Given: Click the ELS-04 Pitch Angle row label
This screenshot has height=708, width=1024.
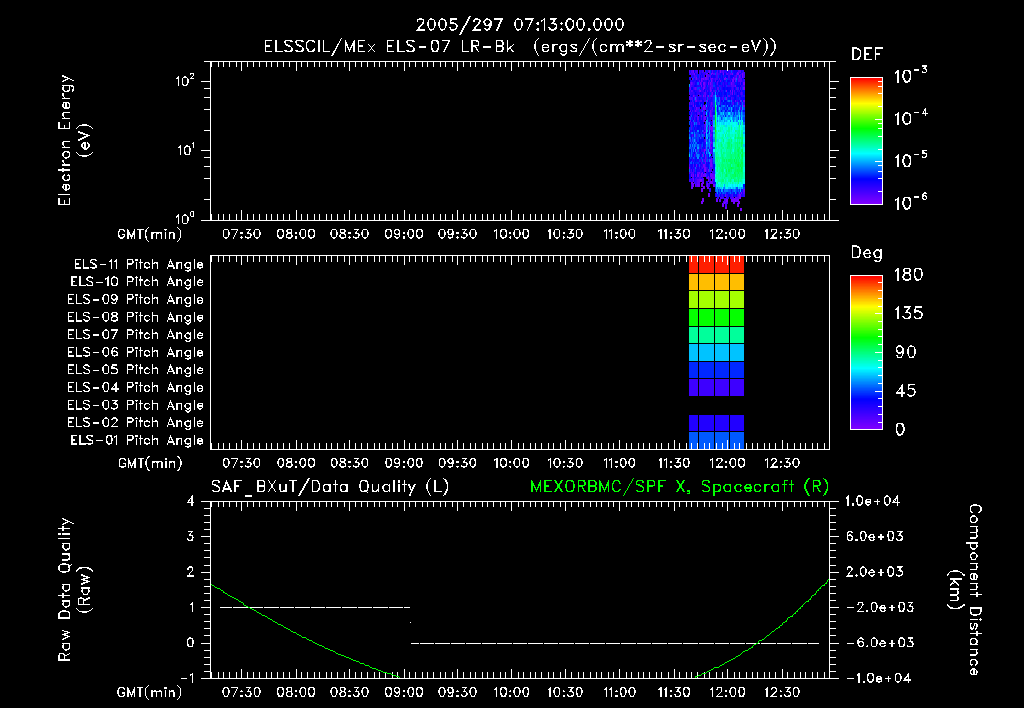Looking at the screenshot, I should [135, 387].
